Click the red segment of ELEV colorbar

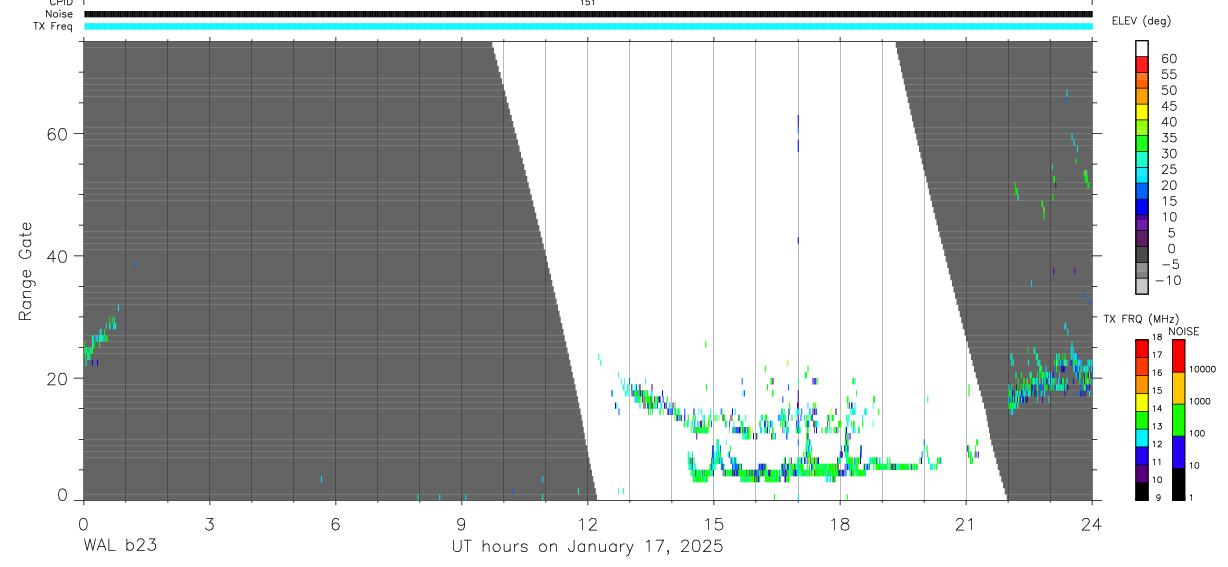click(x=1142, y=64)
